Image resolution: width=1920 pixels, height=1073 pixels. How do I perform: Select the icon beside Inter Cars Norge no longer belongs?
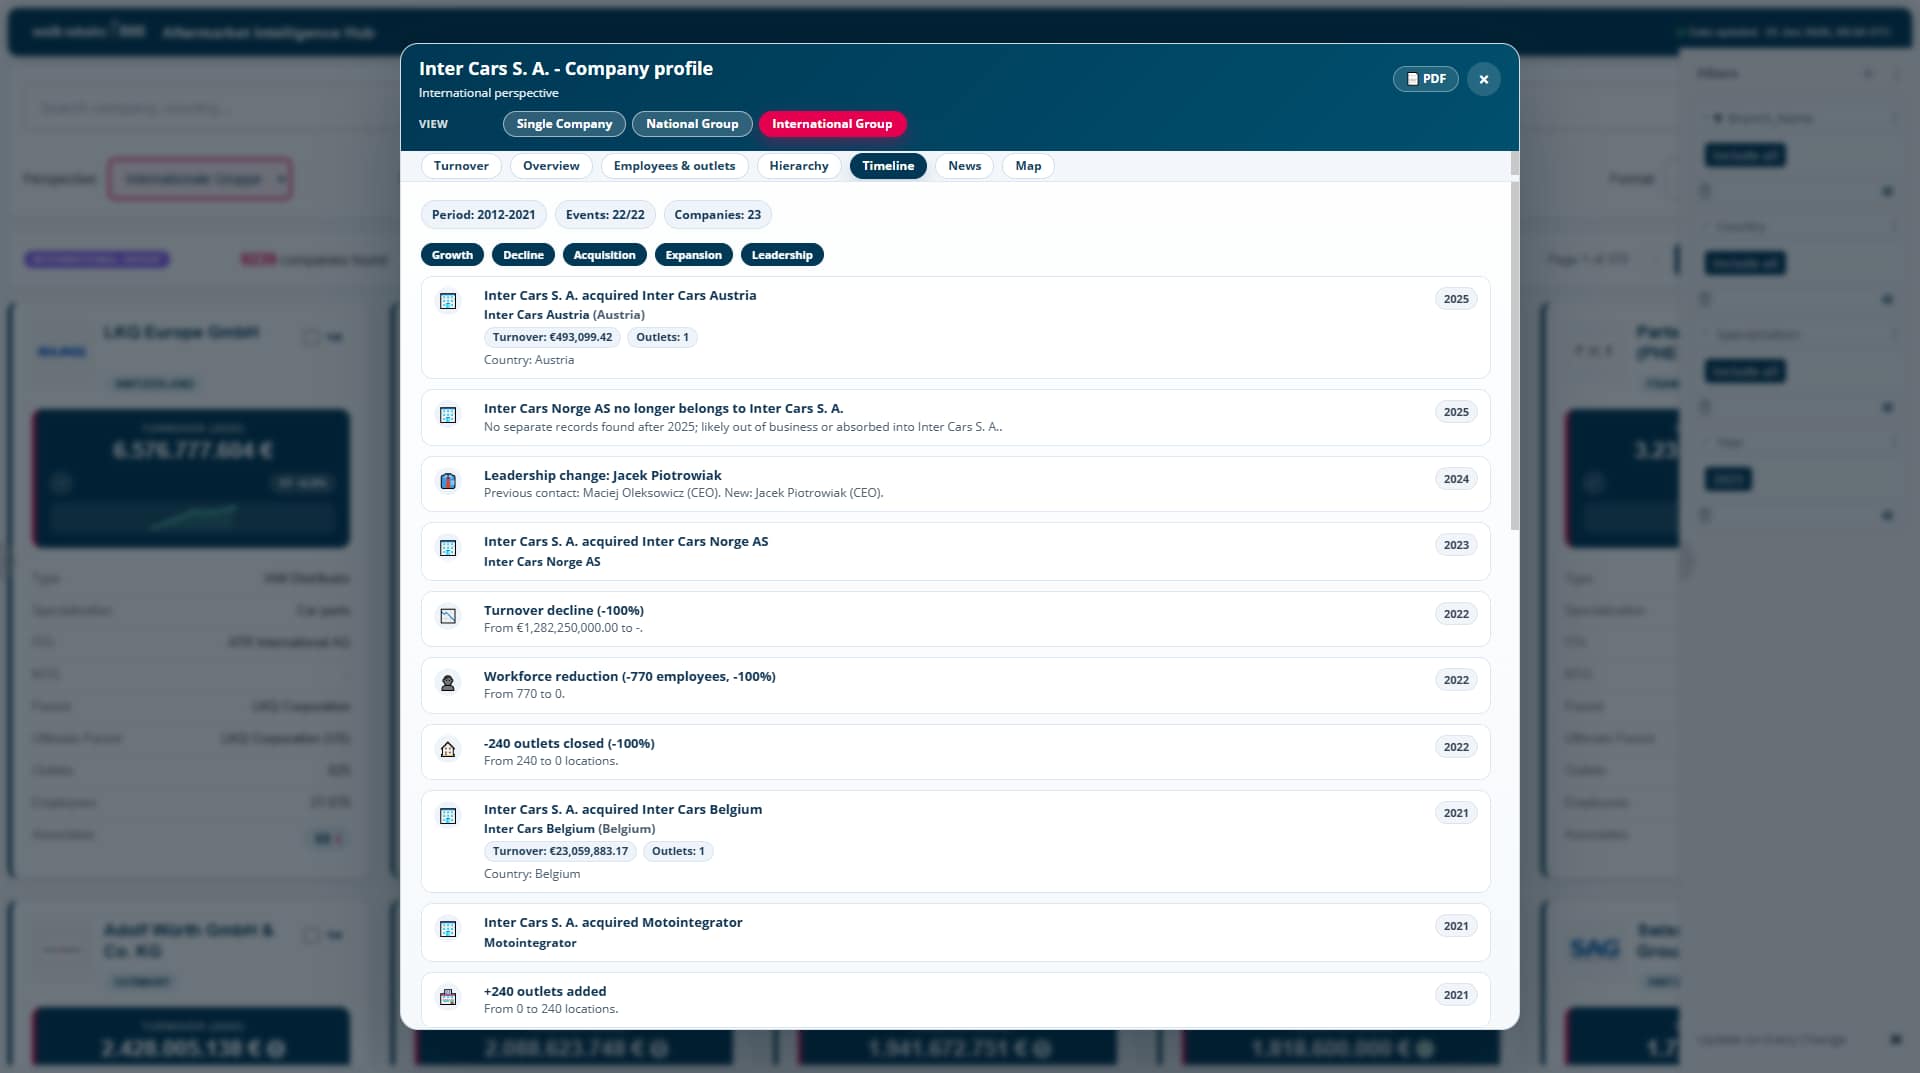point(448,415)
